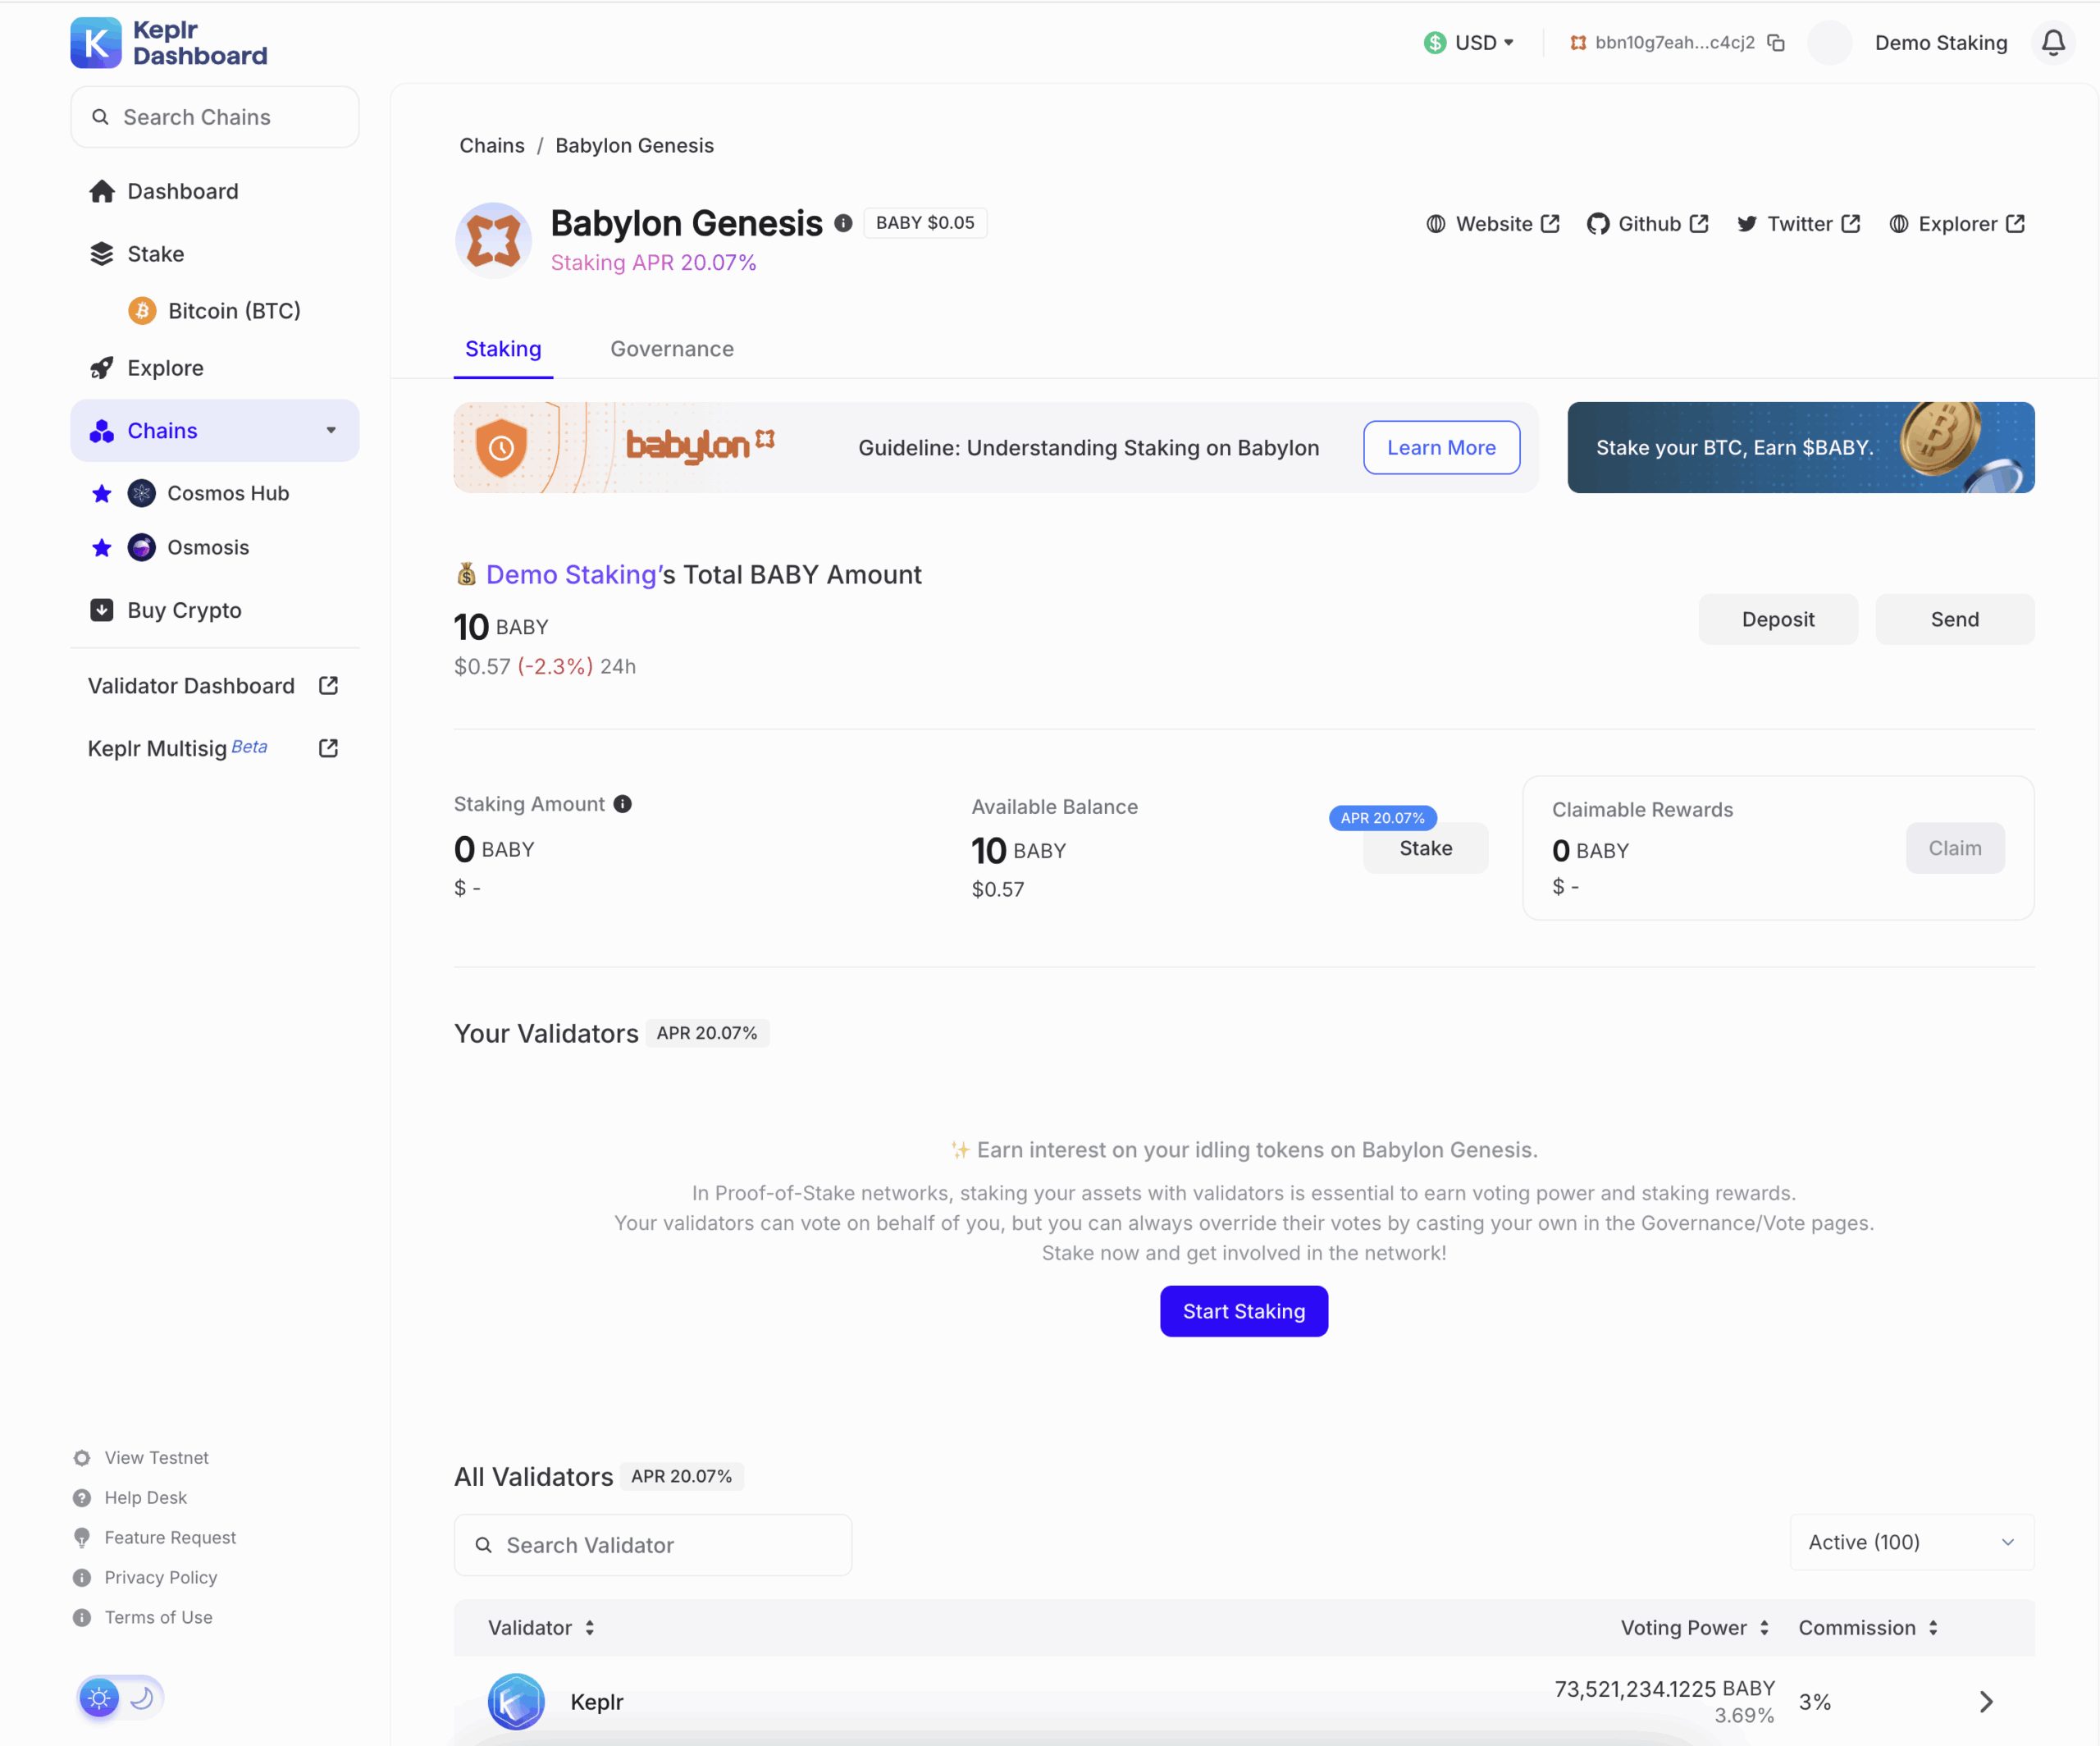This screenshot has width=2100, height=1746.
Task: Click the Claim rewards button
Action: click(1954, 848)
